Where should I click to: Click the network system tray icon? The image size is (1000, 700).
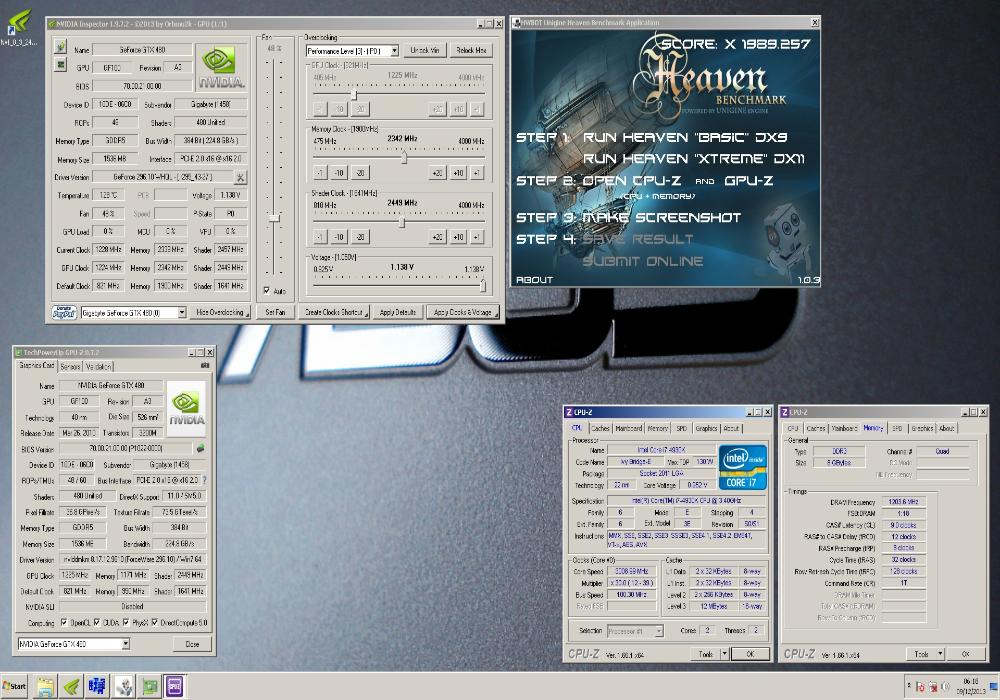(932, 687)
